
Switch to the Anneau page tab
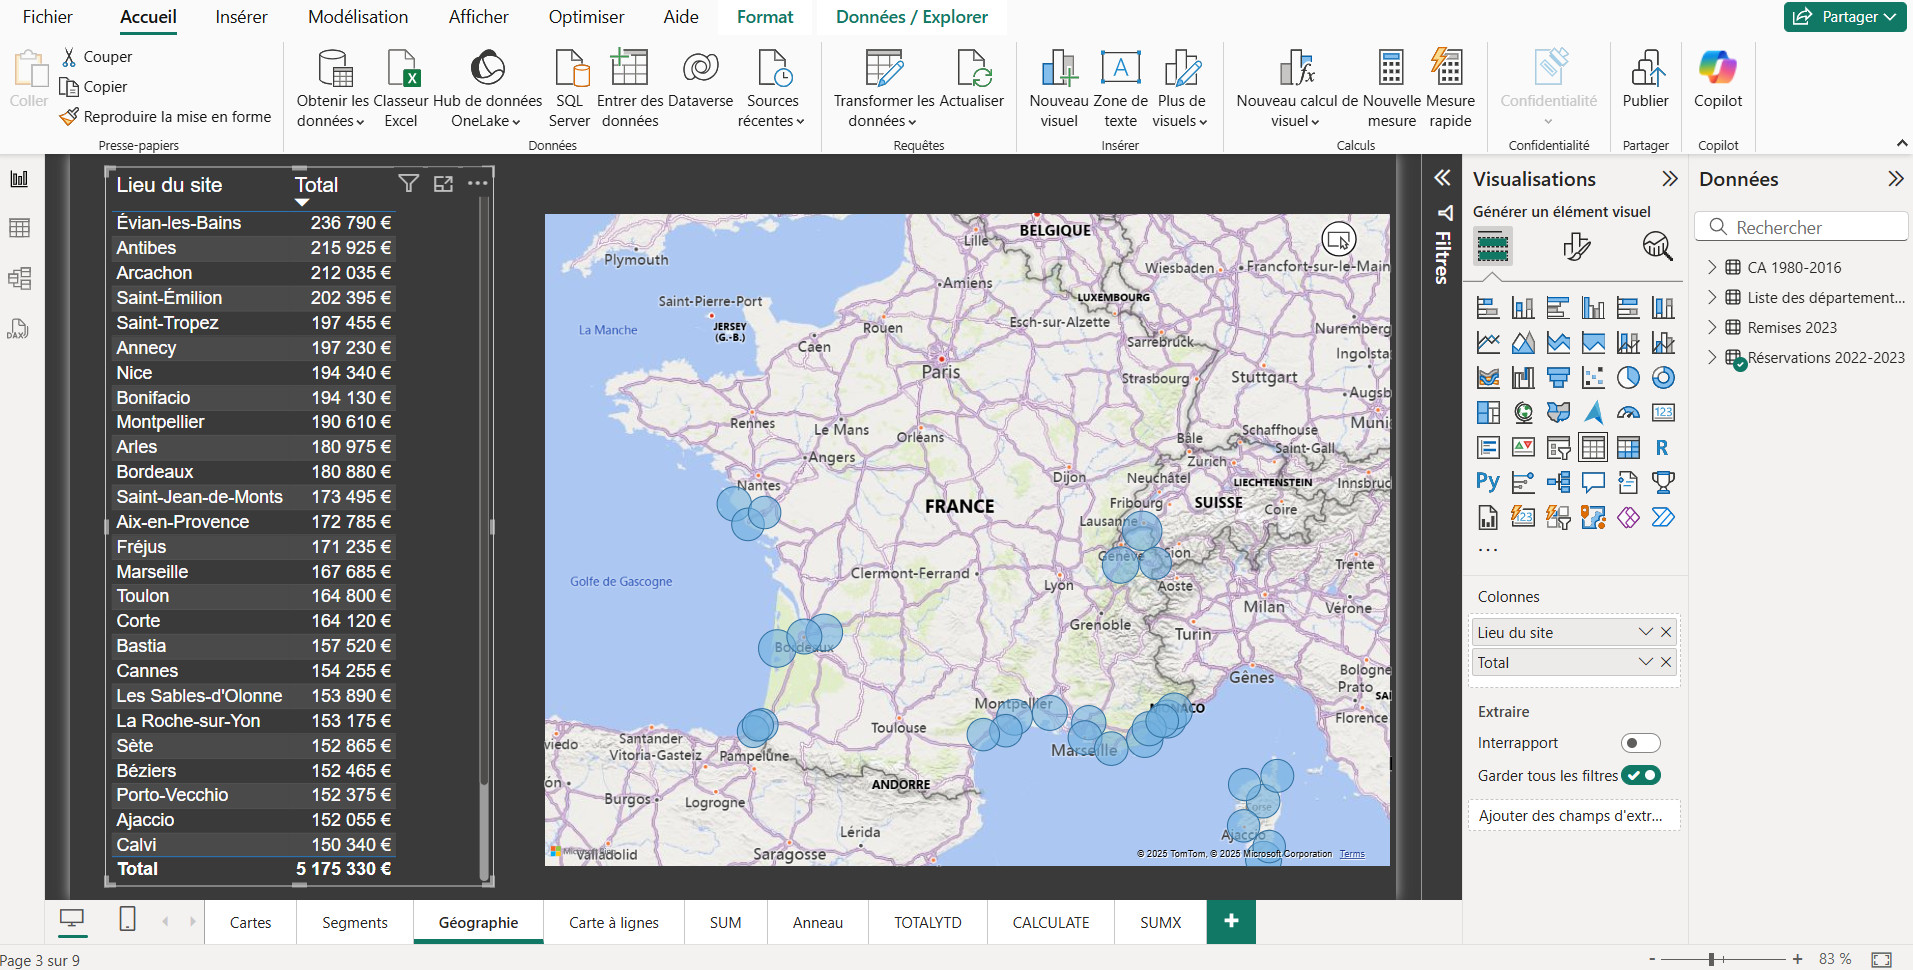(x=818, y=922)
